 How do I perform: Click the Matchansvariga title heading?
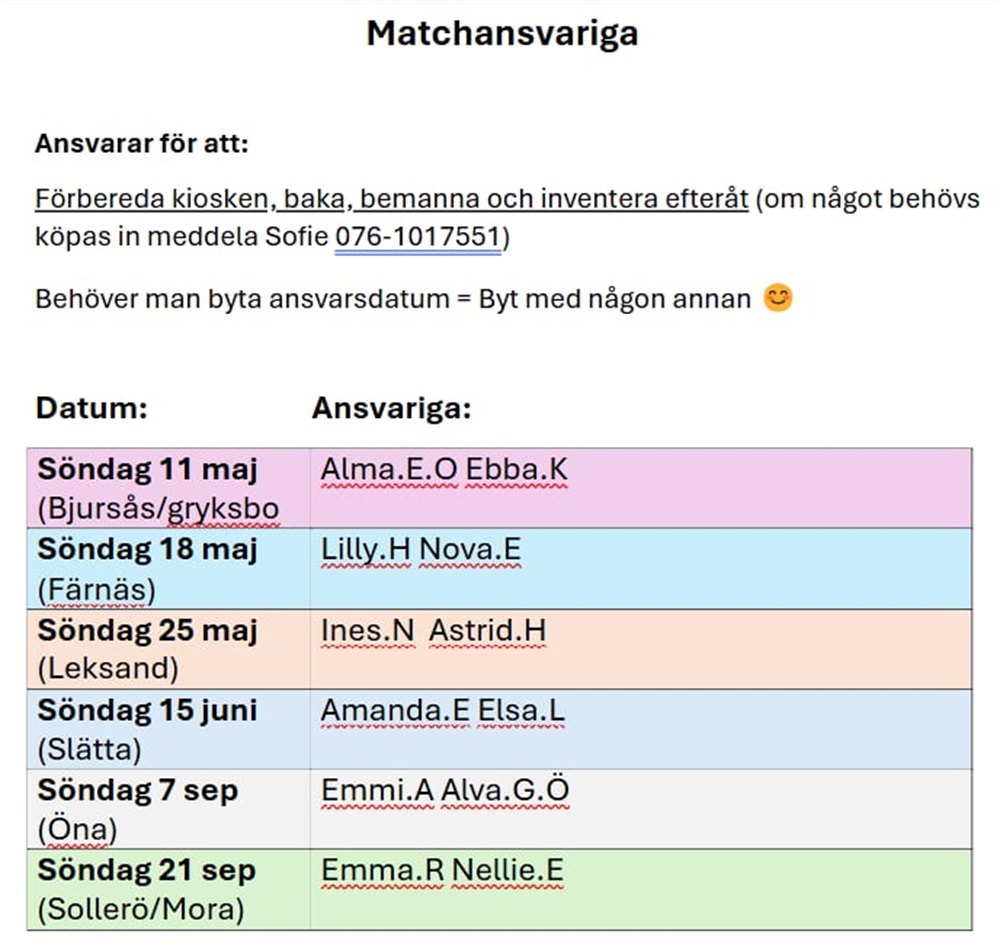pyautogui.click(x=502, y=33)
